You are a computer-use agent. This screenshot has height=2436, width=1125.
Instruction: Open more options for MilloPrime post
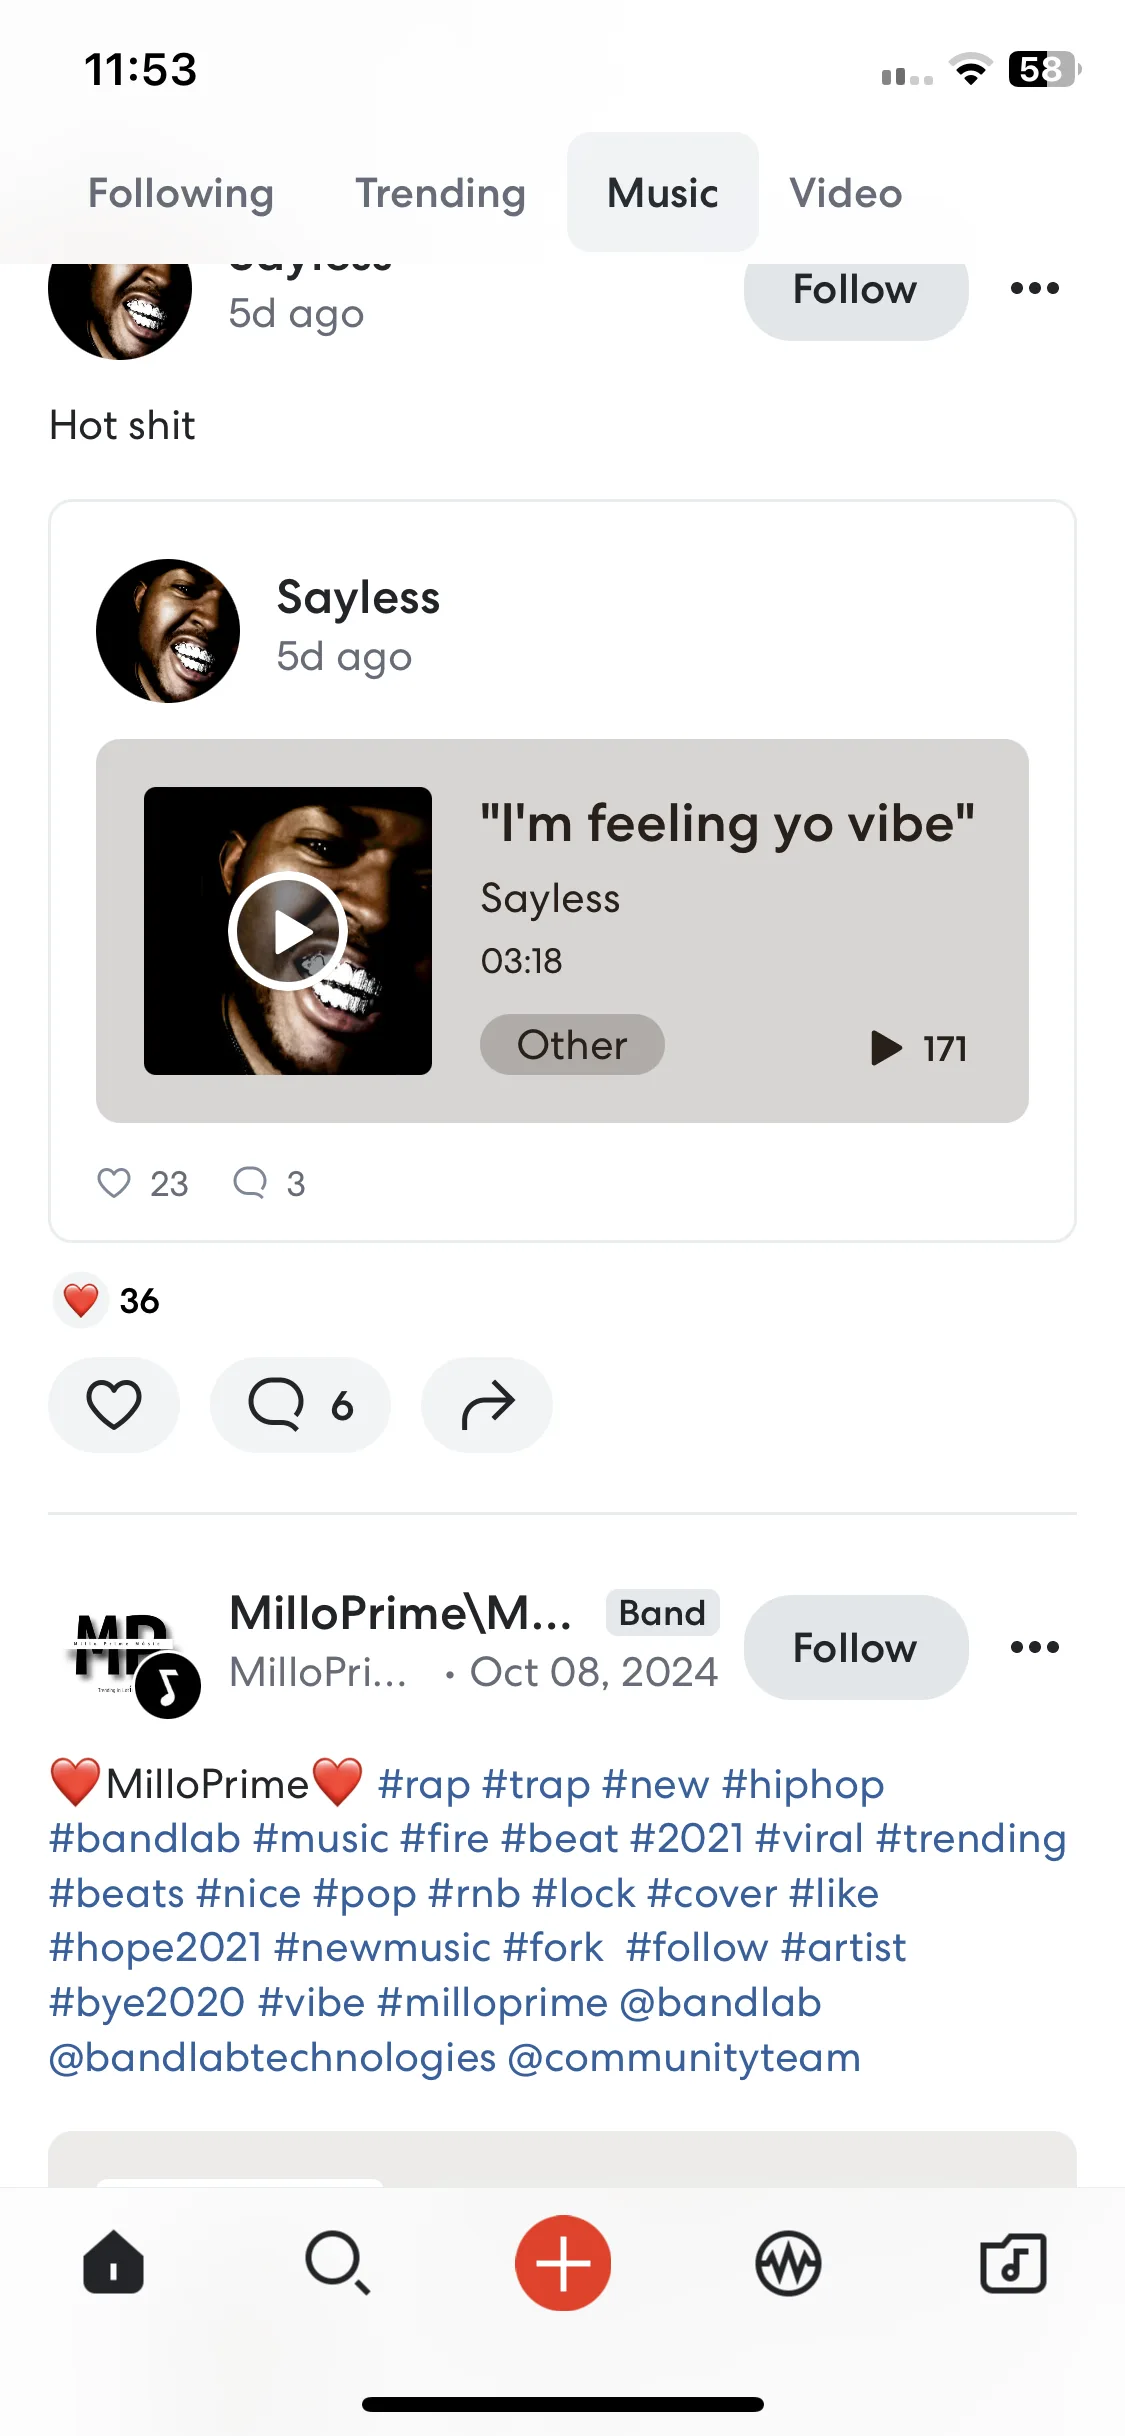click(1034, 1647)
